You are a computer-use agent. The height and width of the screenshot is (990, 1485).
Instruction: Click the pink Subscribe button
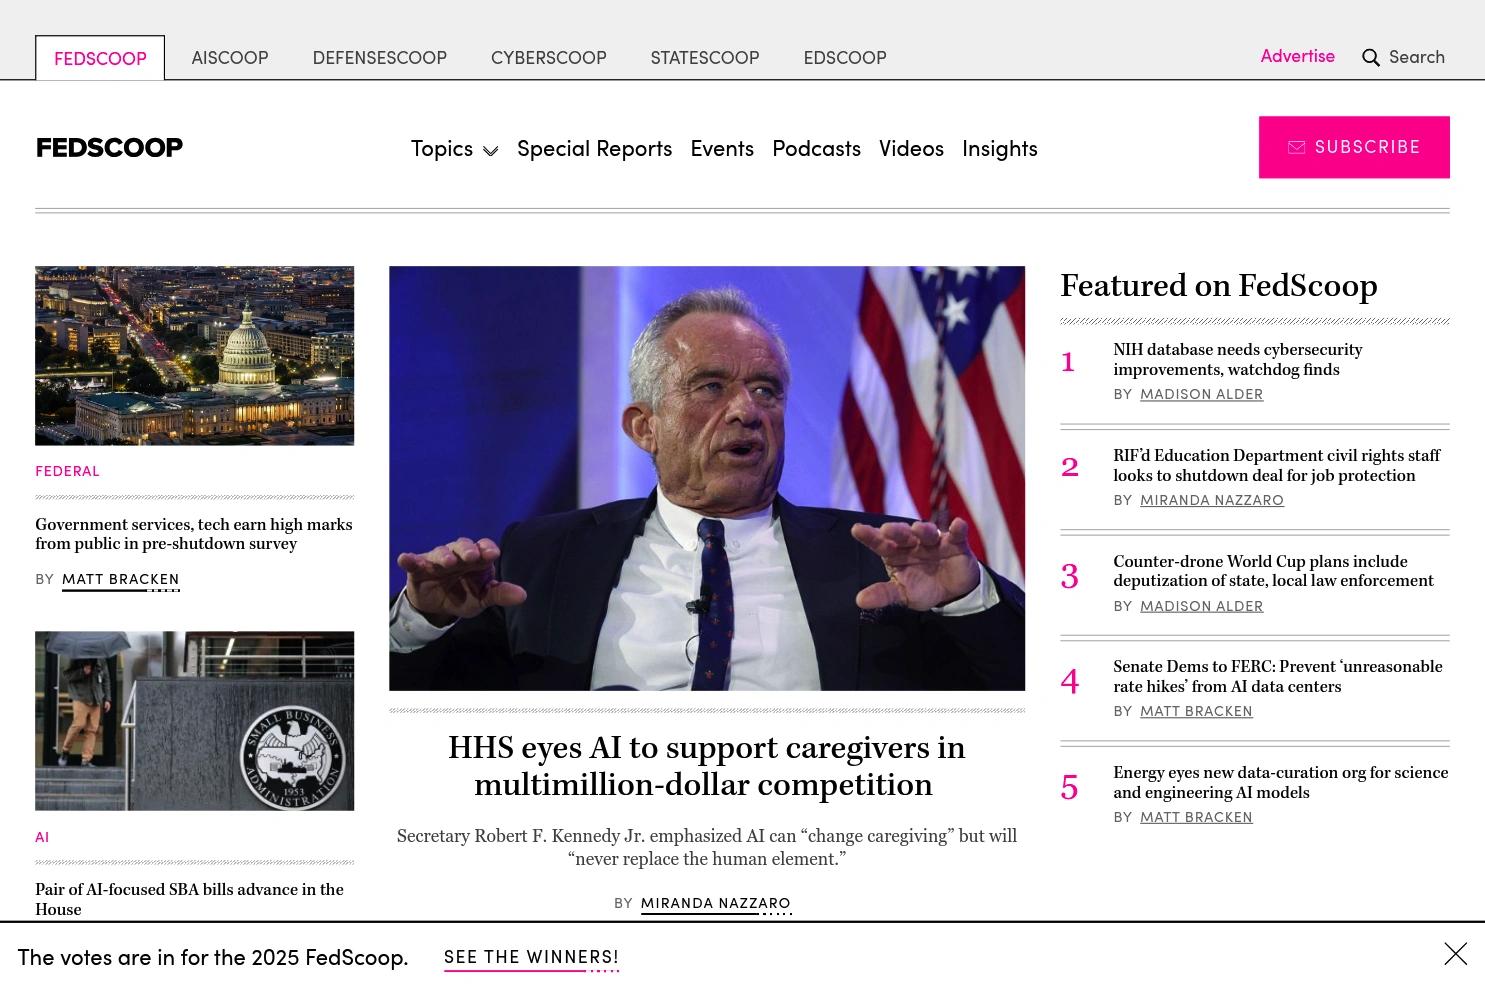[x=1354, y=147]
